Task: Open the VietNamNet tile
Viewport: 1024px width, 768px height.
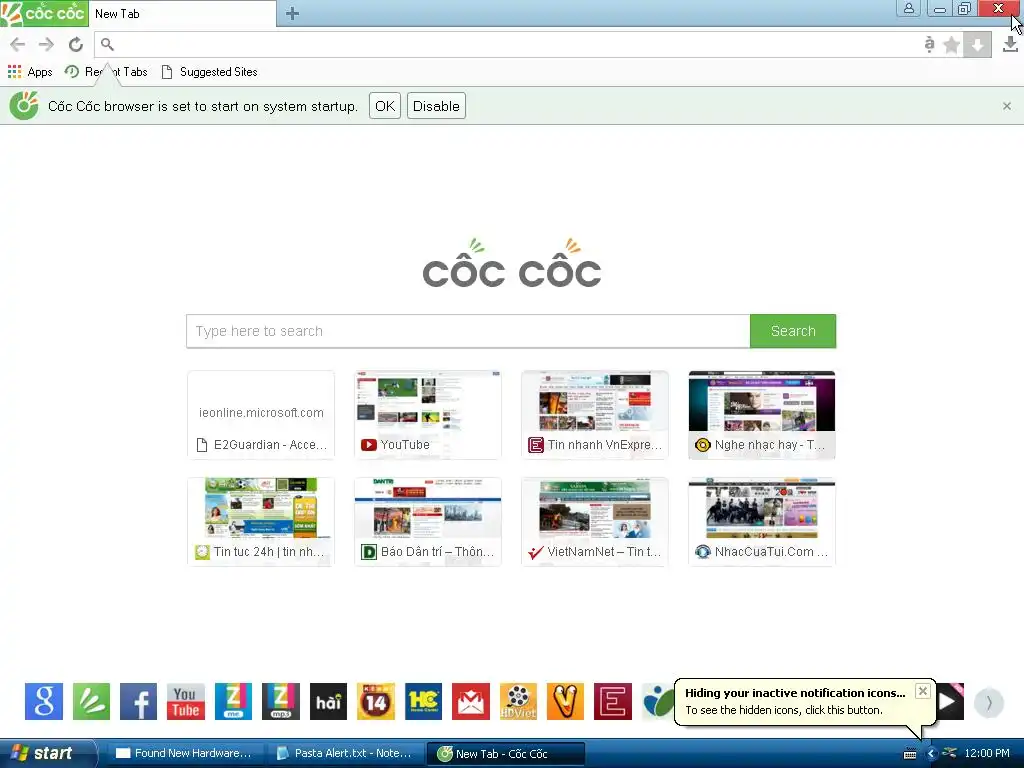Action: pyautogui.click(x=595, y=522)
